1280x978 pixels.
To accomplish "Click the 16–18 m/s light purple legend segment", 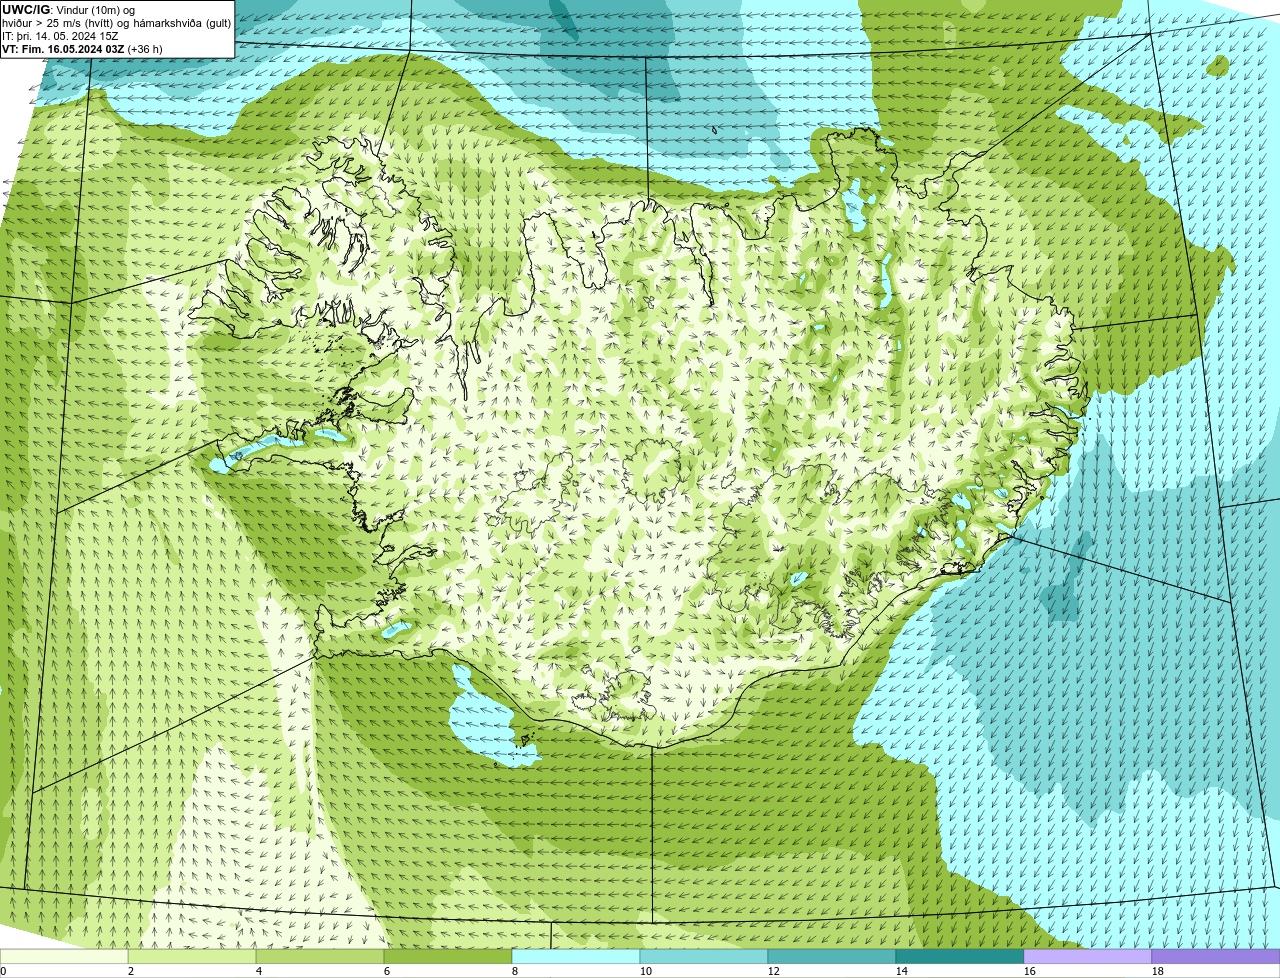I will coord(1088,956).
